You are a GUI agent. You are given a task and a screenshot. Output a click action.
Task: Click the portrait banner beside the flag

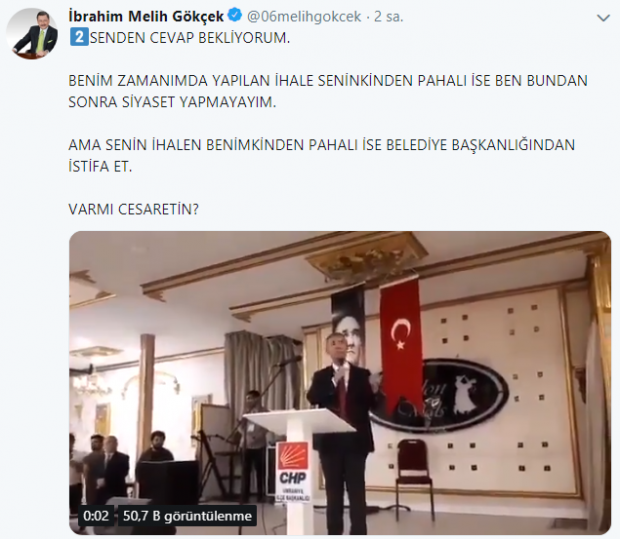[348, 325]
